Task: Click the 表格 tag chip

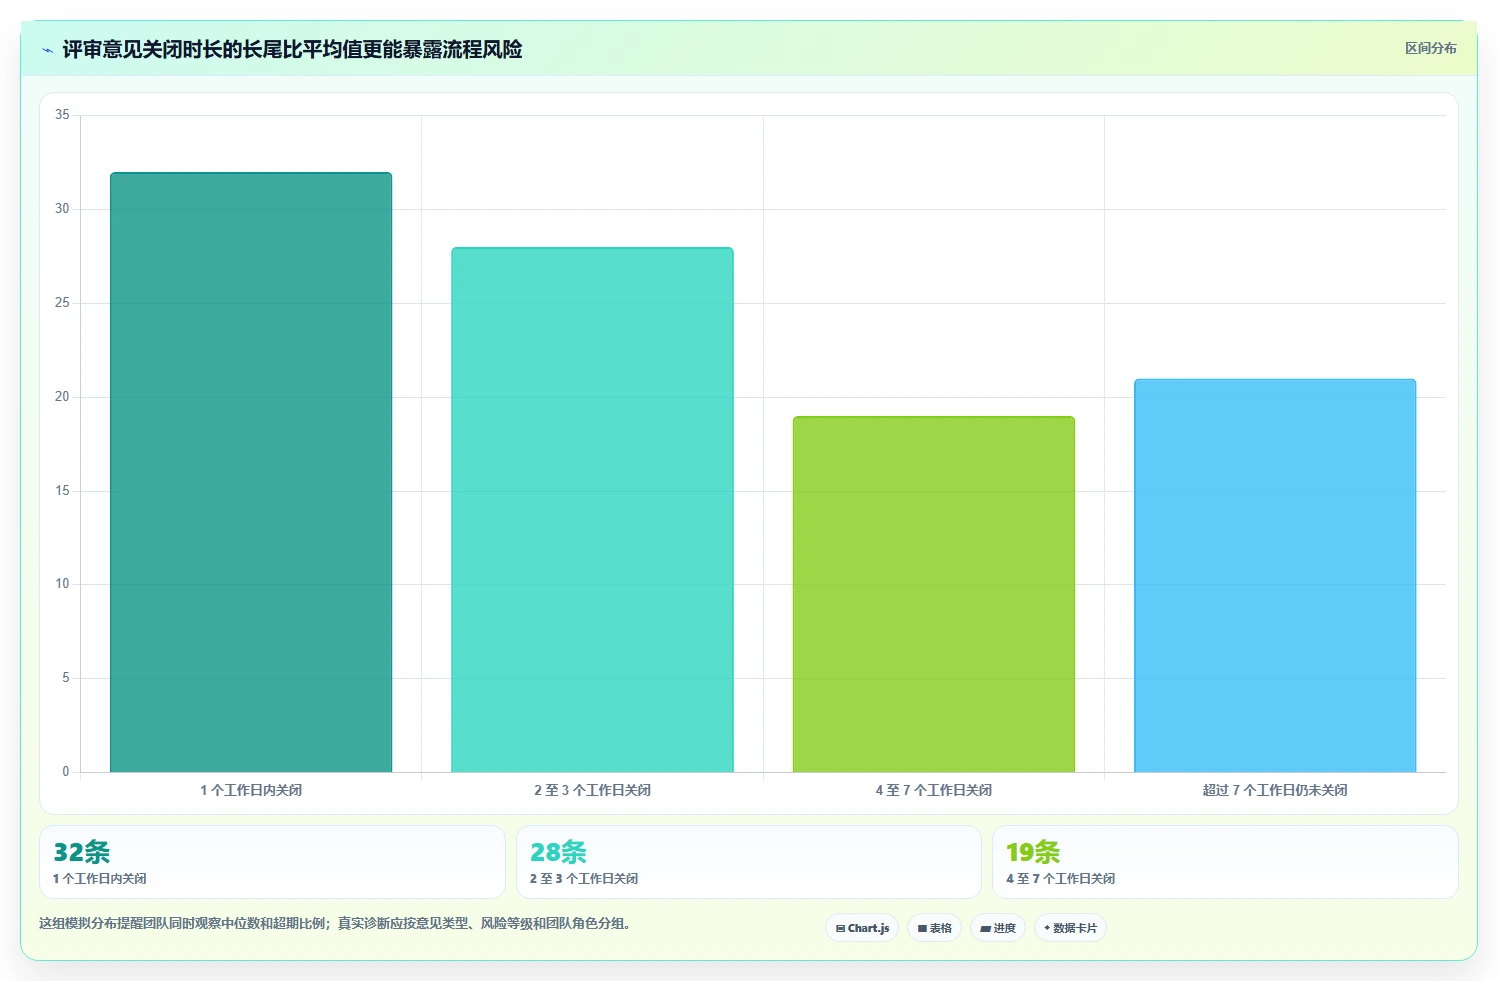Action: (x=934, y=928)
